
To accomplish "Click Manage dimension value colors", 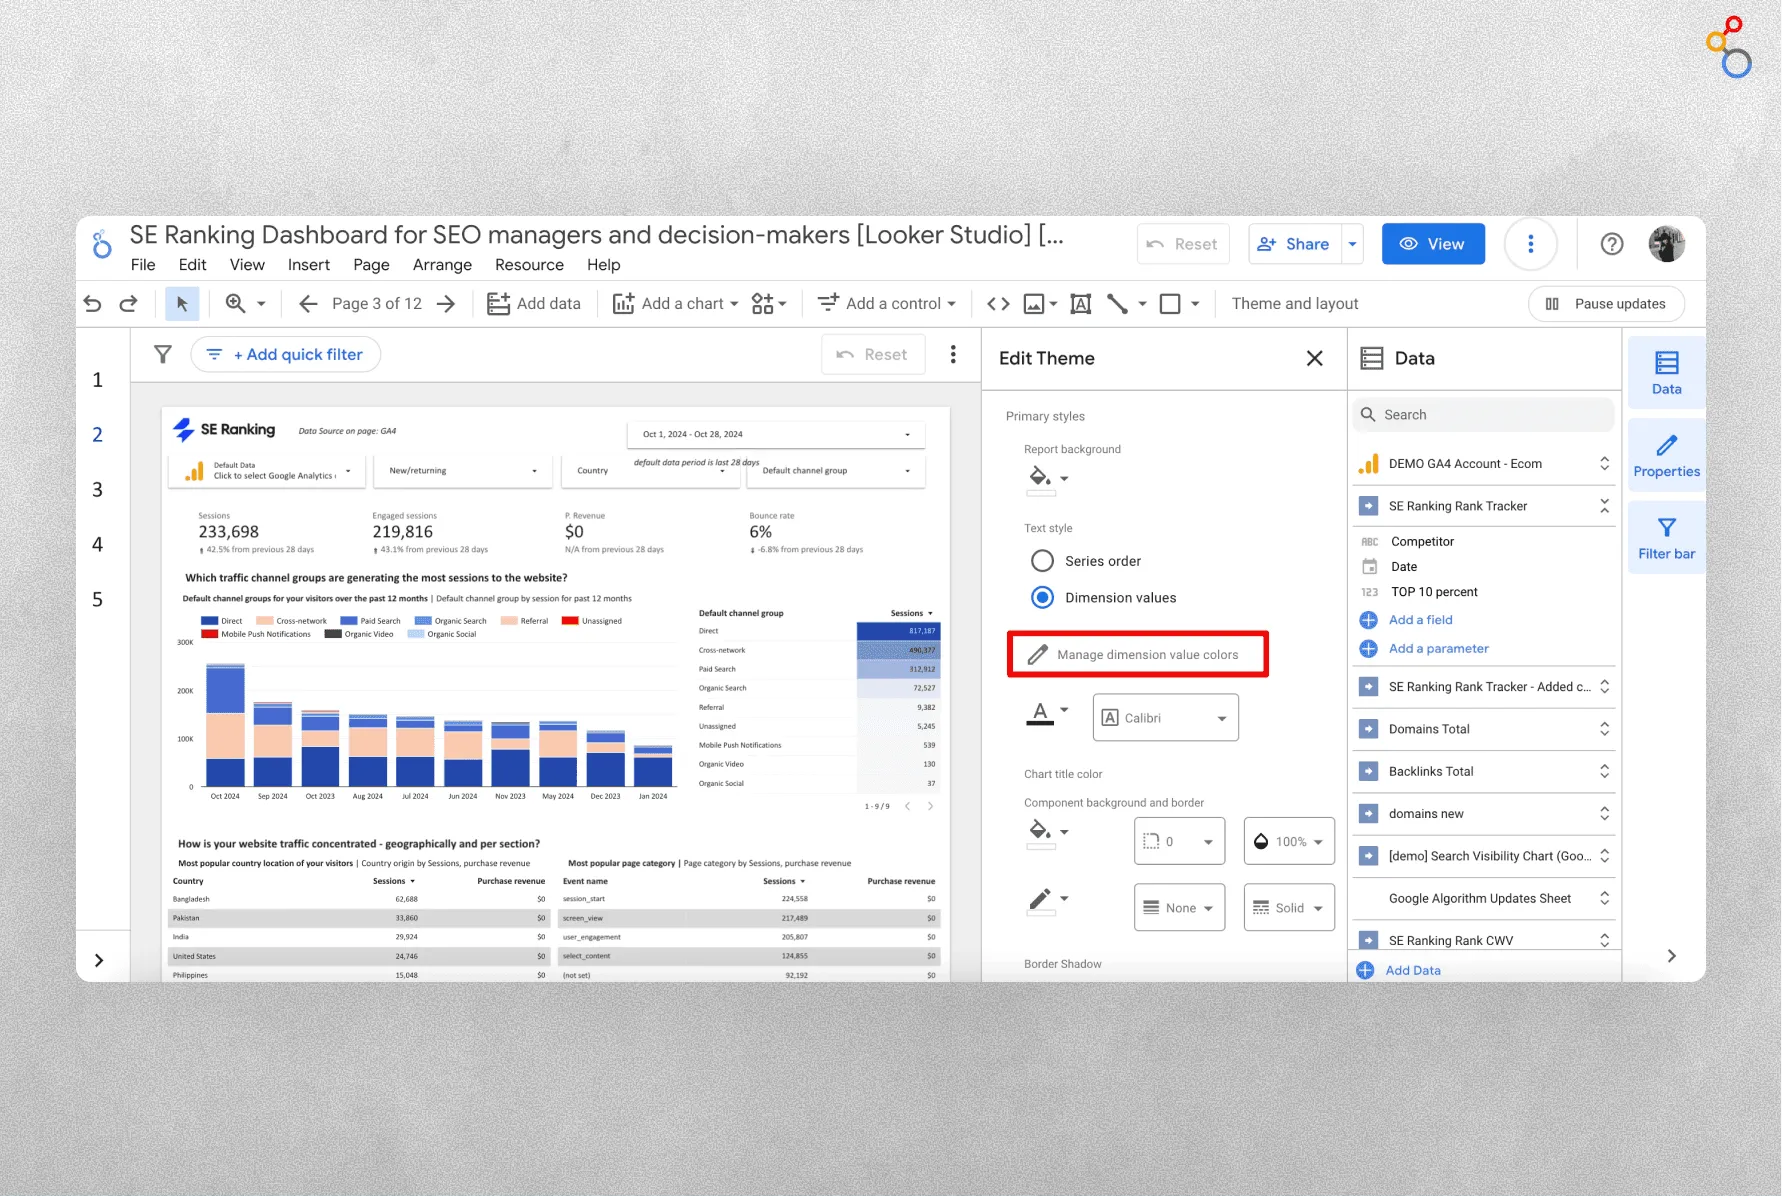I will 1138,655.
